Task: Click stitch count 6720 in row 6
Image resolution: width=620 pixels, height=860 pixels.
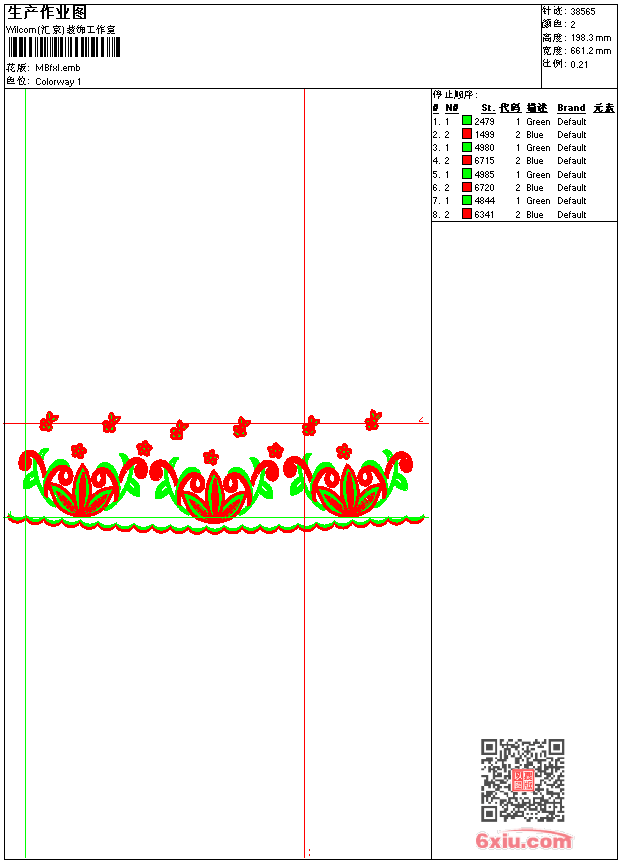Action: pyautogui.click(x=484, y=188)
